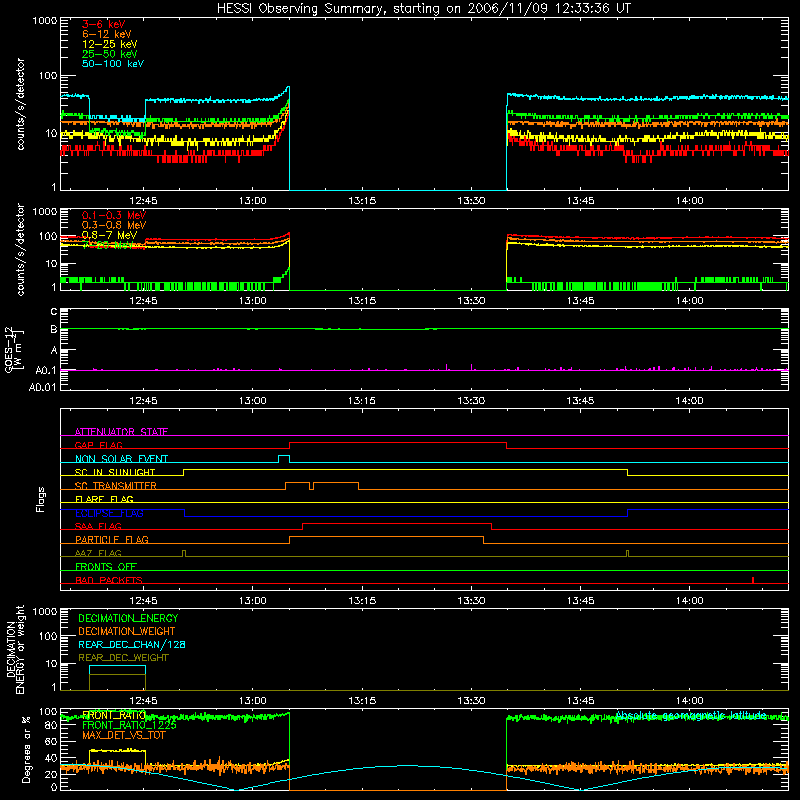This screenshot has height=800, width=800.
Task: Click the 0.3-0.8 MeV legend label
Action: [114, 225]
